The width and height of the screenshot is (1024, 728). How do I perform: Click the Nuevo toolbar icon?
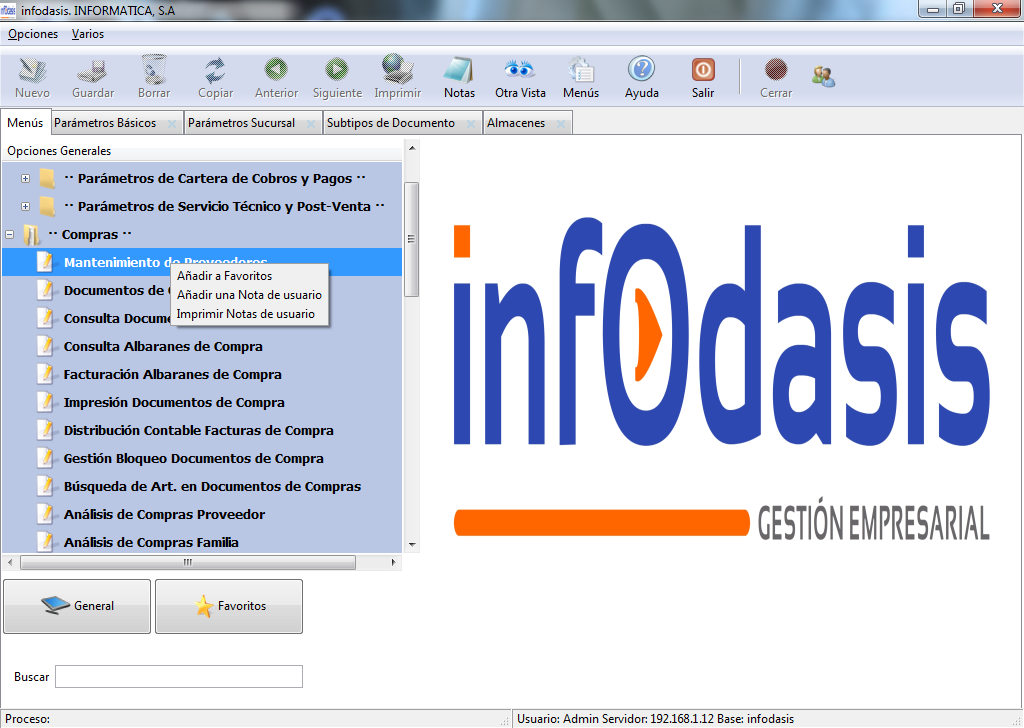pos(32,70)
